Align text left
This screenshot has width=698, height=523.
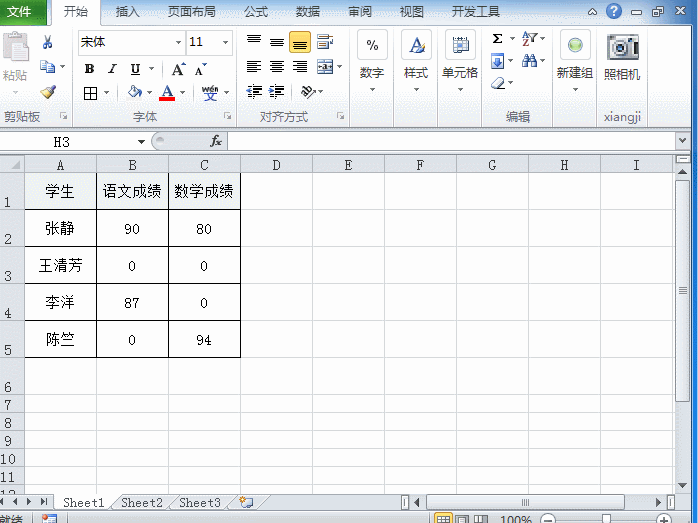[254, 67]
